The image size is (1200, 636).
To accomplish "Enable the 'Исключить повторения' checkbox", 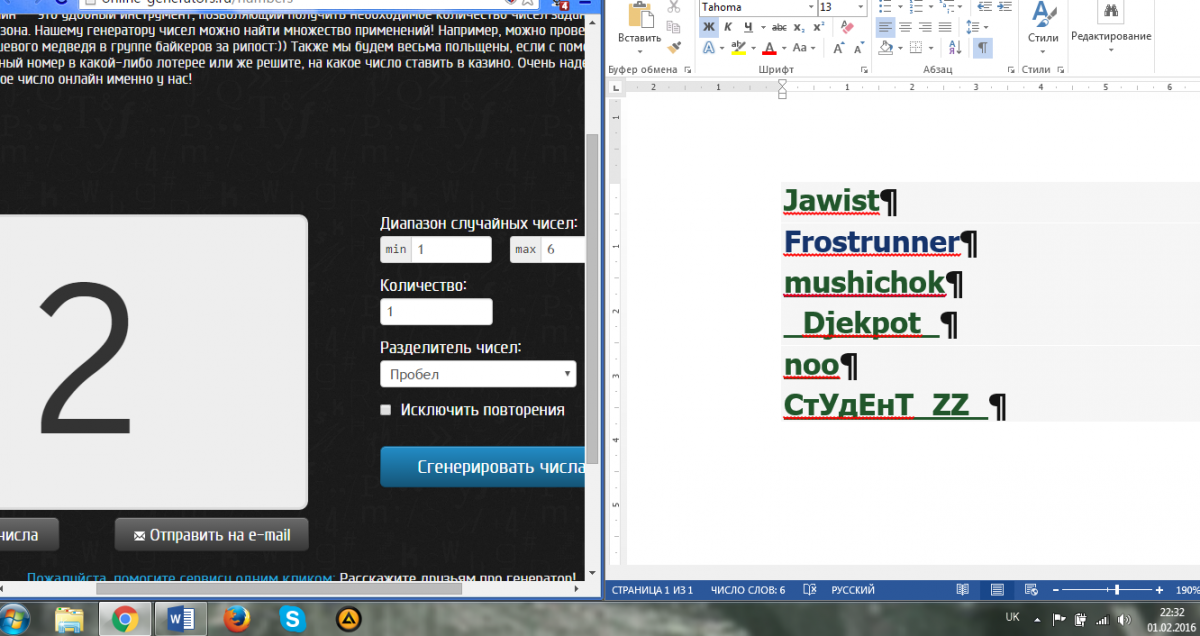I will (x=386, y=410).
